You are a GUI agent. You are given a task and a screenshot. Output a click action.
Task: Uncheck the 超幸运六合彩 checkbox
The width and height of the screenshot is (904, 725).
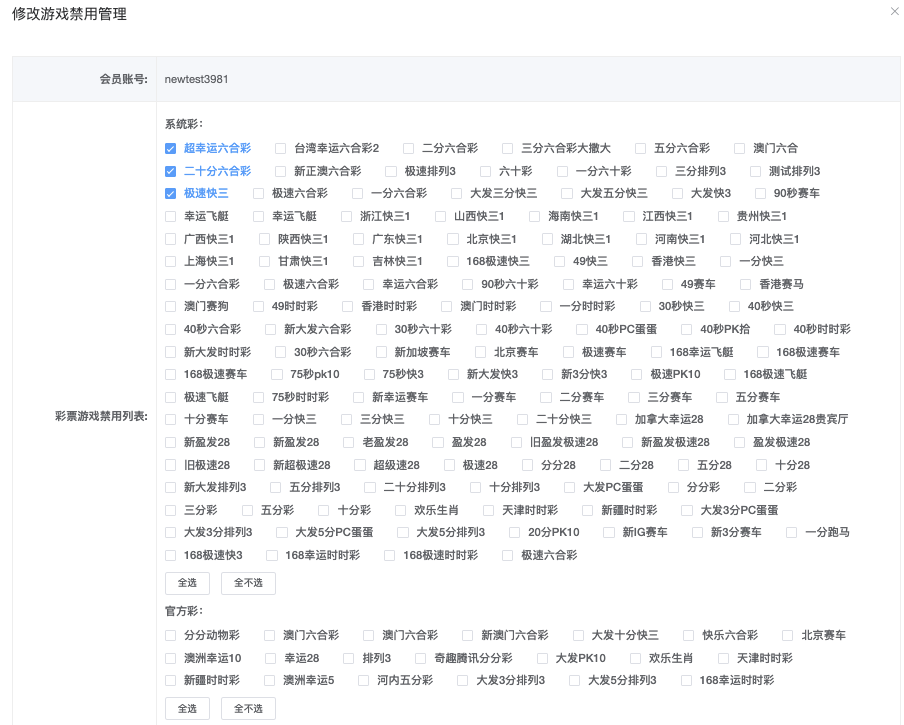pyautogui.click(x=171, y=148)
